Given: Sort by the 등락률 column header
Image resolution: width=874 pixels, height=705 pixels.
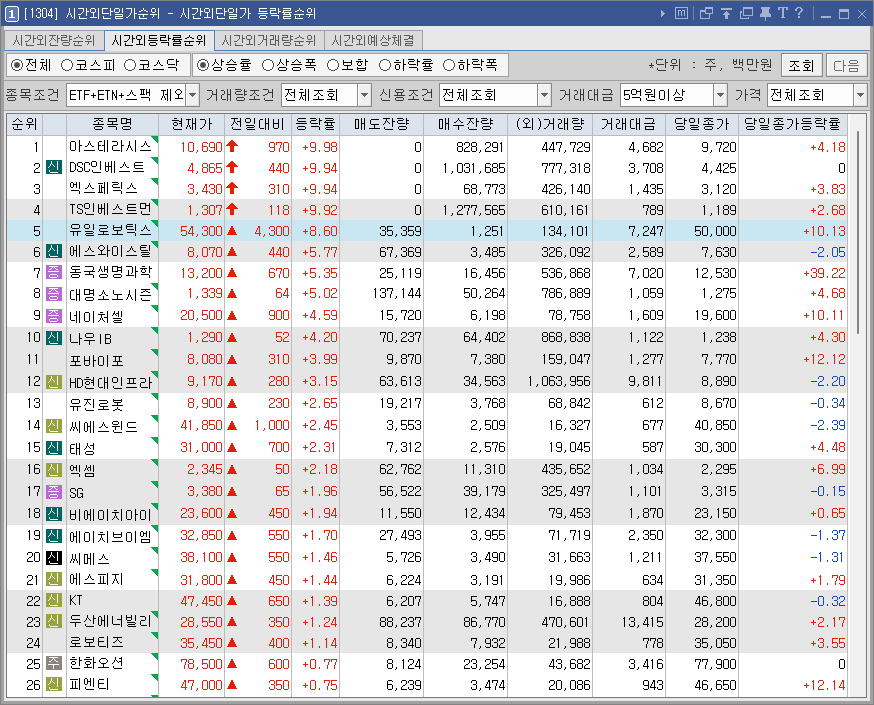Looking at the screenshot, I should (315, 124).
